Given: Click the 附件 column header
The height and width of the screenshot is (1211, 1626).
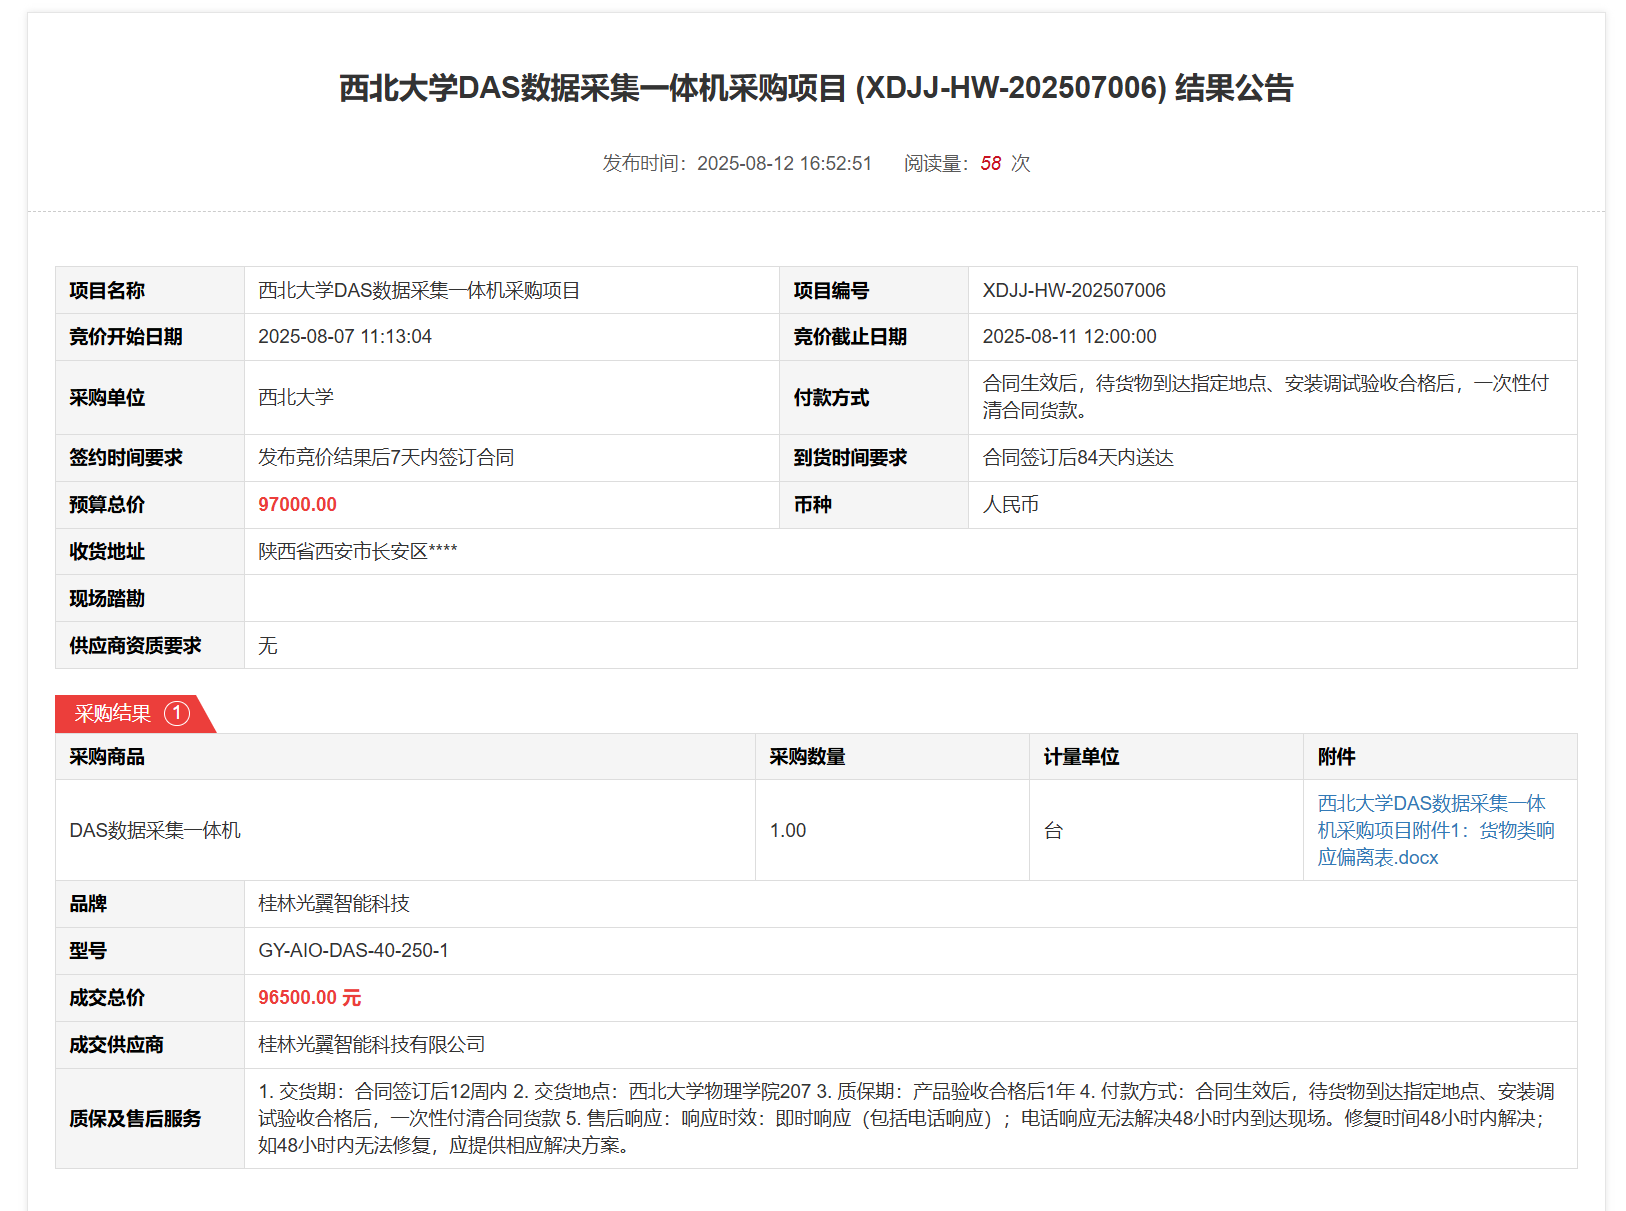Looking at the screenshot, I should coord(1336,757).
